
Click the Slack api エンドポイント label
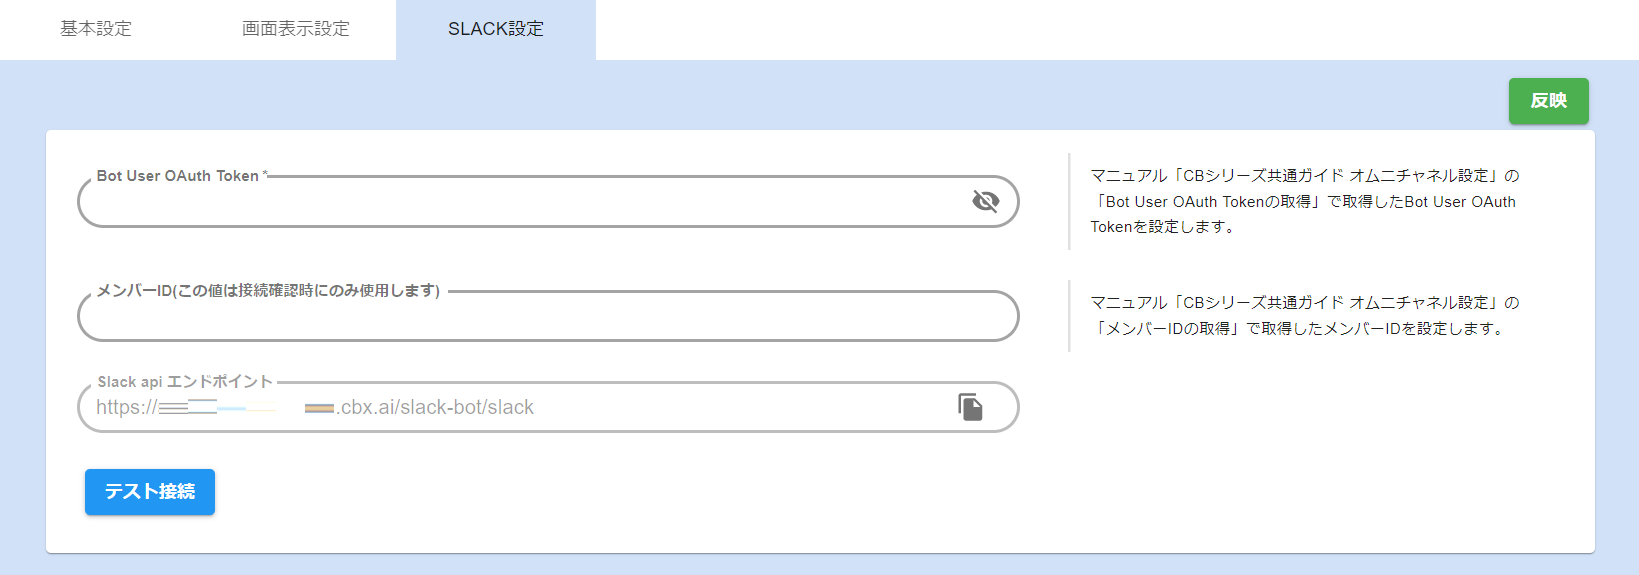[185, 382]
